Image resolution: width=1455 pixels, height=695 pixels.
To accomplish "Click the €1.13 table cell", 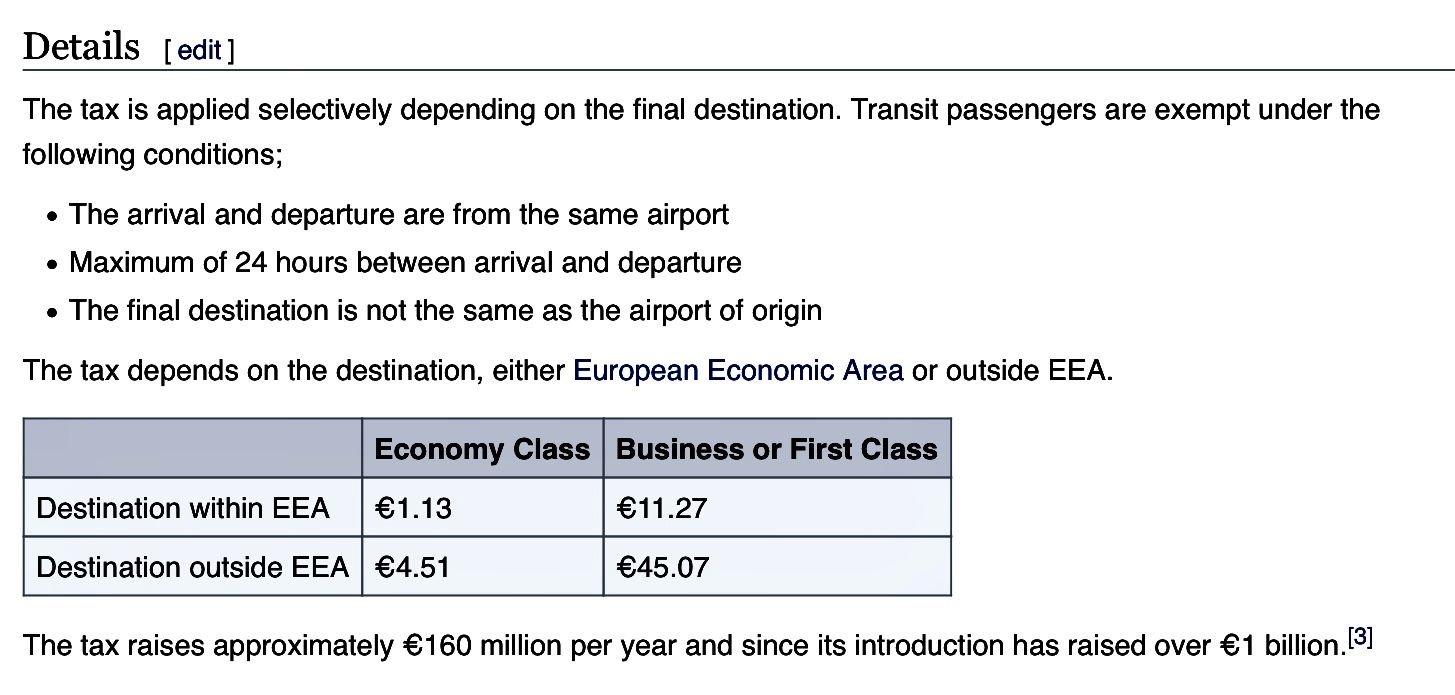I will pyautogui.click(x=413, y=508).
